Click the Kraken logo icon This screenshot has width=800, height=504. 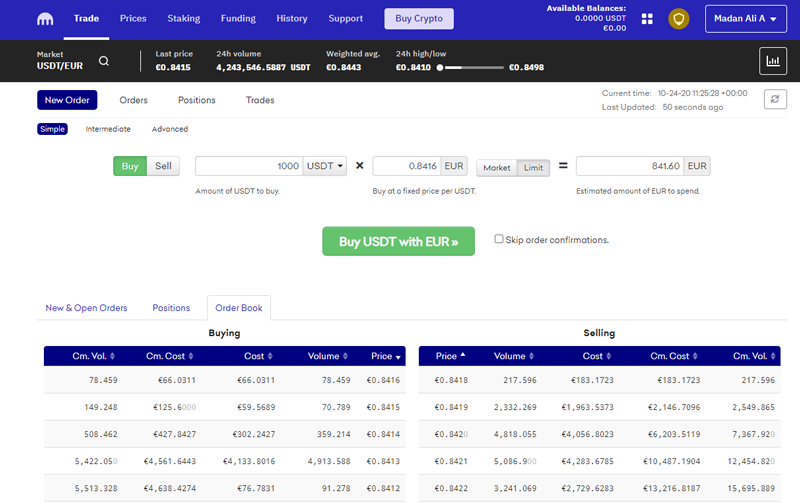tap(45, 19)
